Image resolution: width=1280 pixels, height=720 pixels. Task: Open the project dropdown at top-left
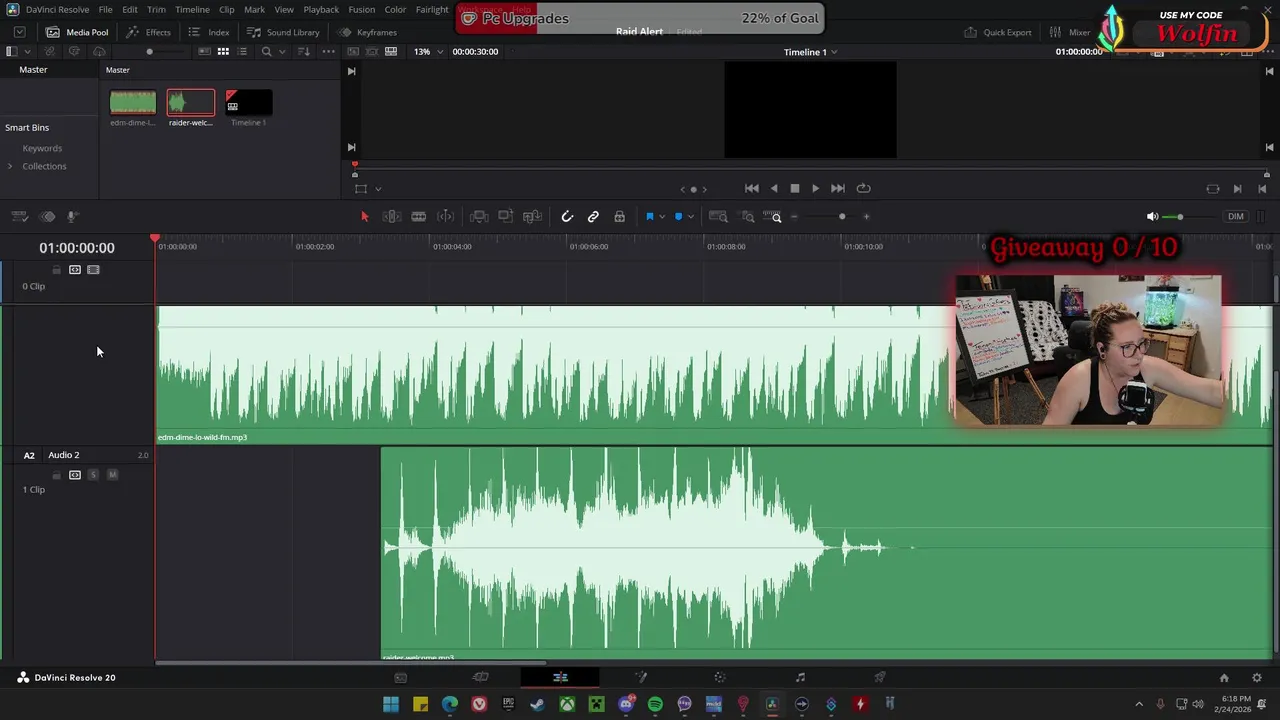pyautogui.click(x=19, y=32)
